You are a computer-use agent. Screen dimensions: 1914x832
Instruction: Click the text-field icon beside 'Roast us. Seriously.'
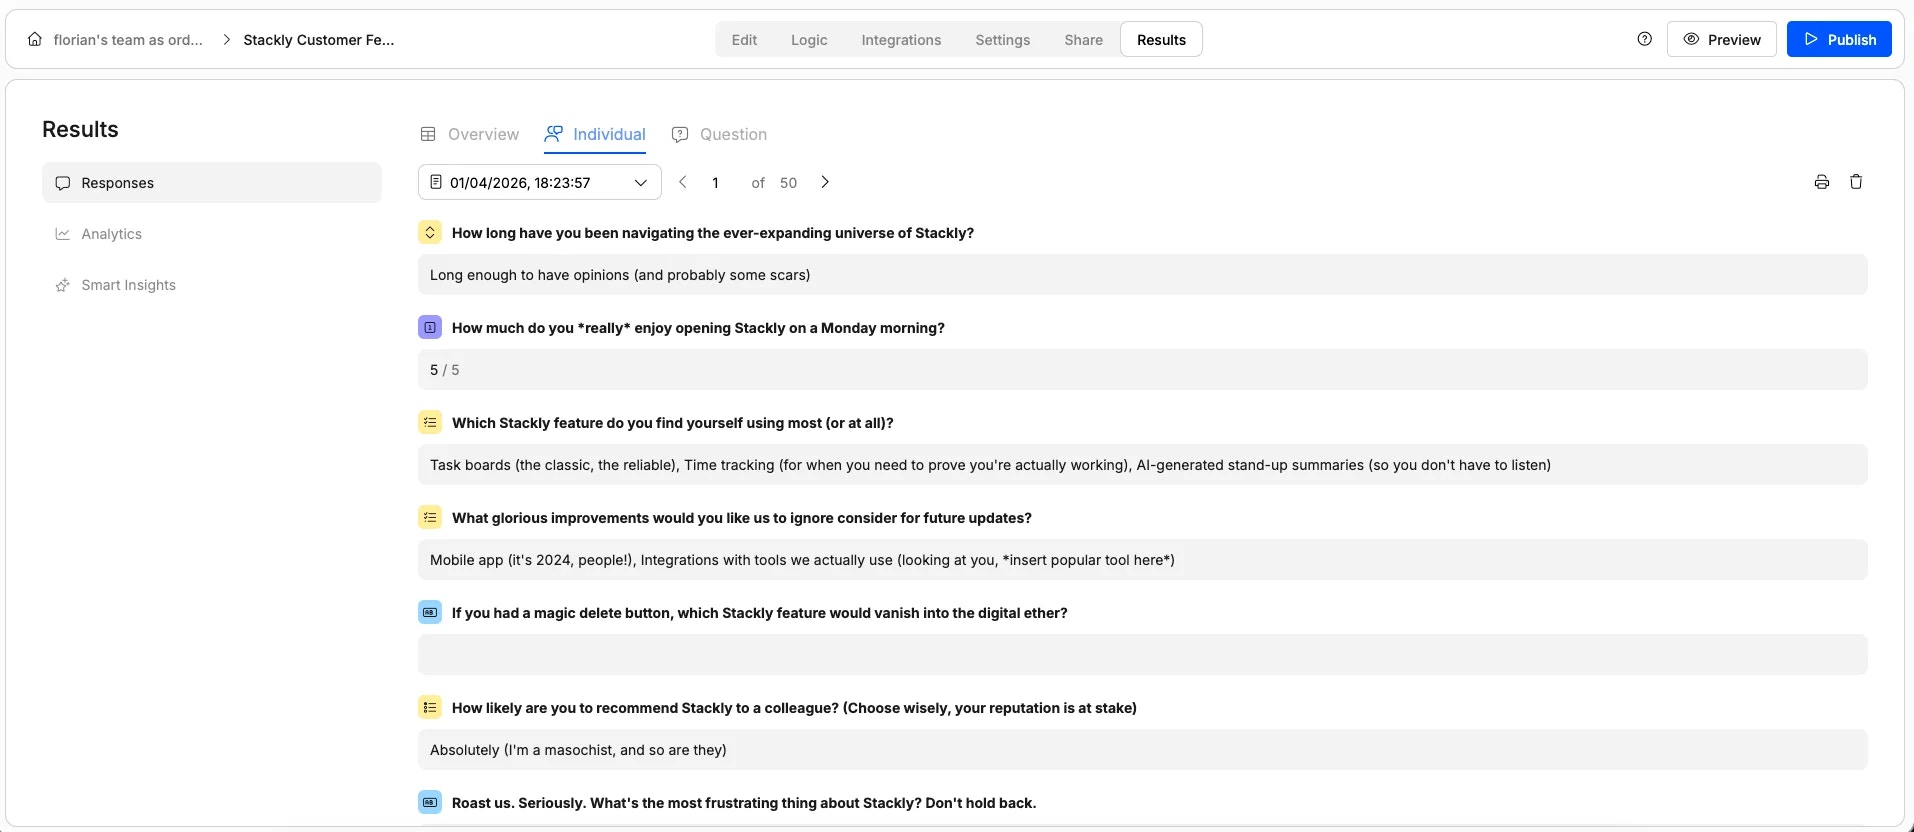tap(430, 802)
